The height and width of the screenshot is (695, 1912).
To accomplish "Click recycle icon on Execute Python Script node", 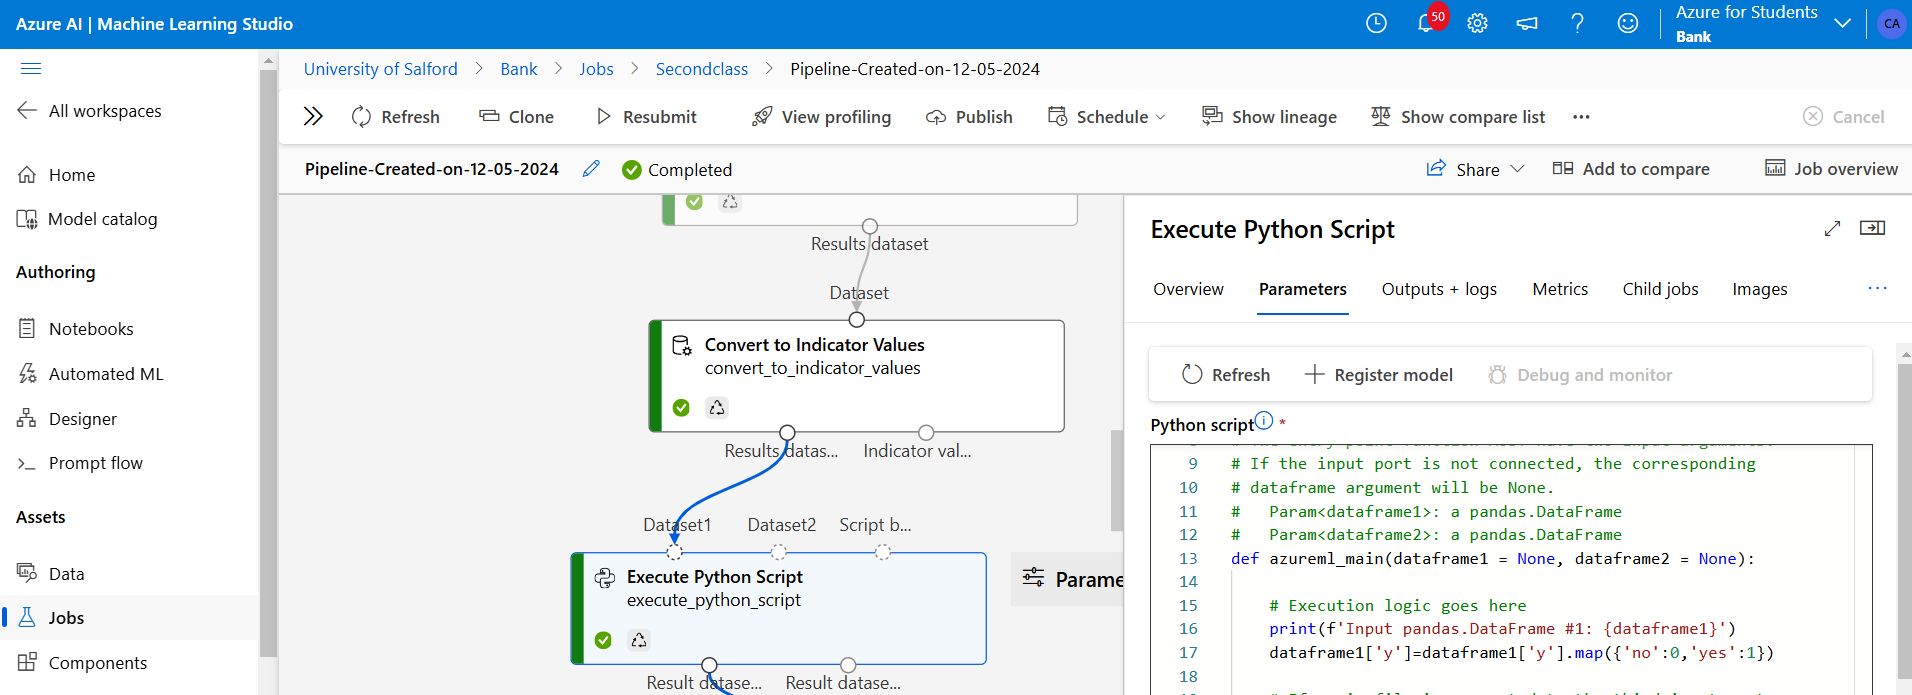I will [x=639, y=640].
